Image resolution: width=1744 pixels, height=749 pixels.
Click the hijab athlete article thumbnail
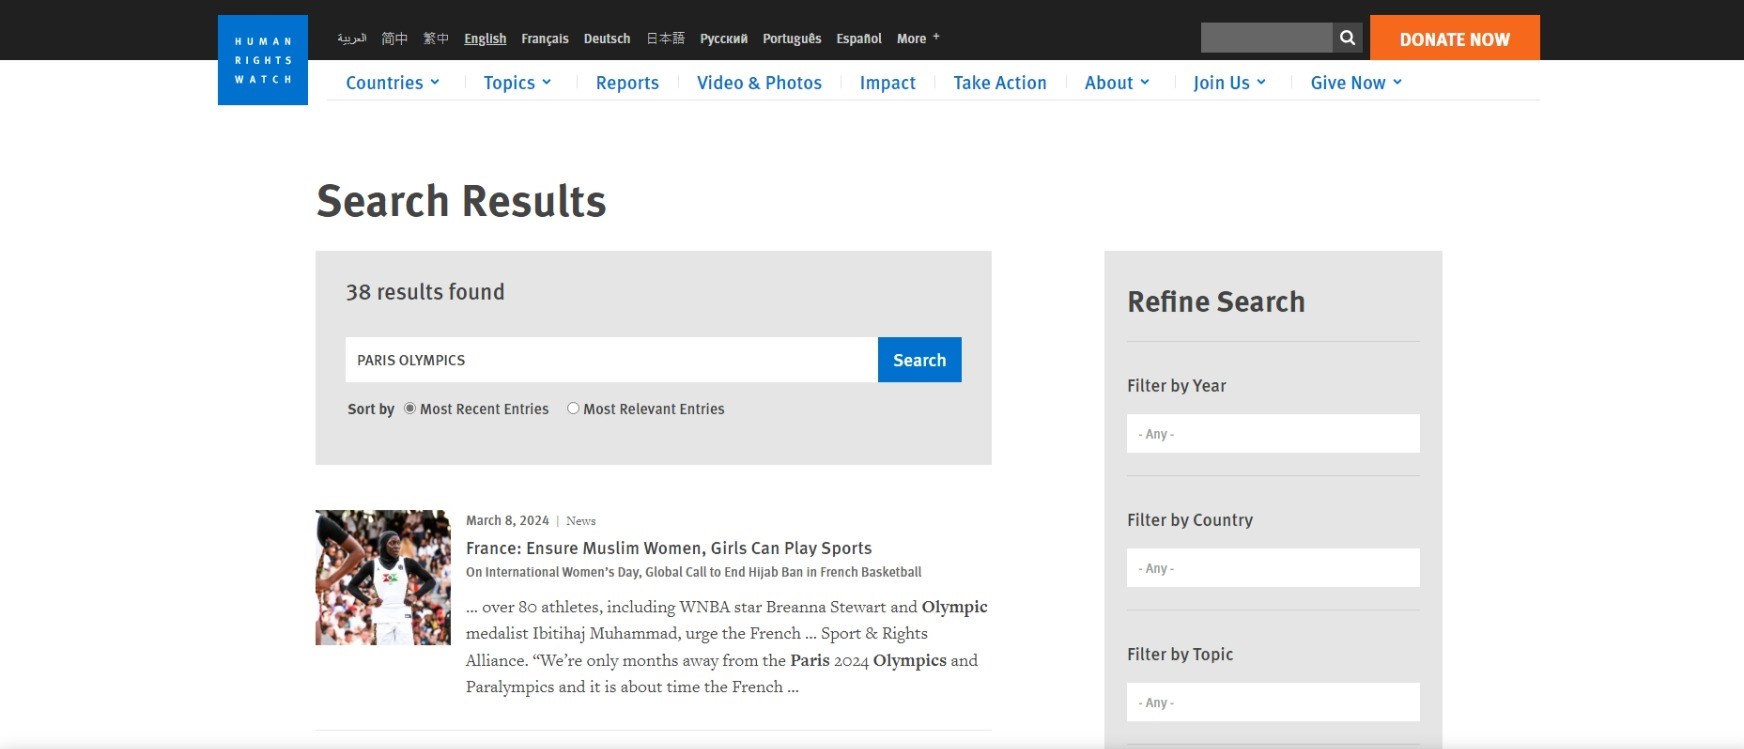pyautogui.click(x=383, y=577)
